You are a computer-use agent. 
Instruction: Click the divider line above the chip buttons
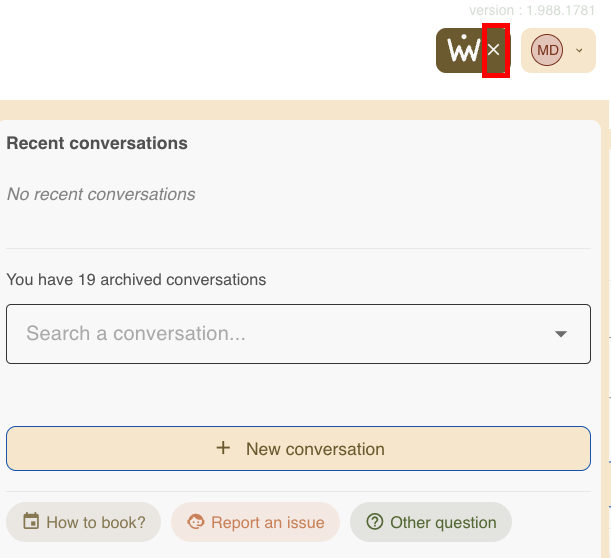point(298,491)
